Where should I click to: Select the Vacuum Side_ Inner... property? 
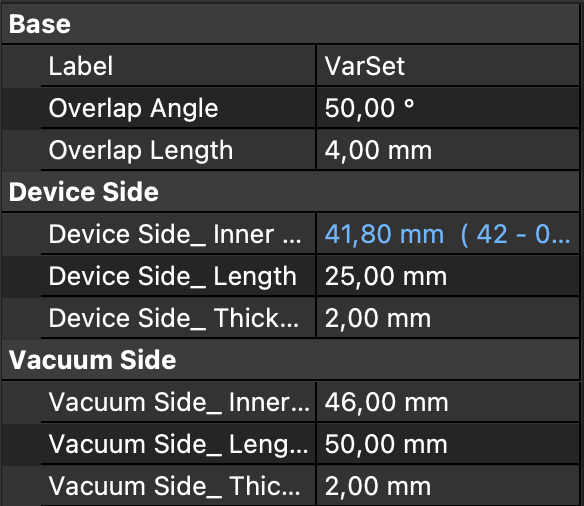point(179,402)
